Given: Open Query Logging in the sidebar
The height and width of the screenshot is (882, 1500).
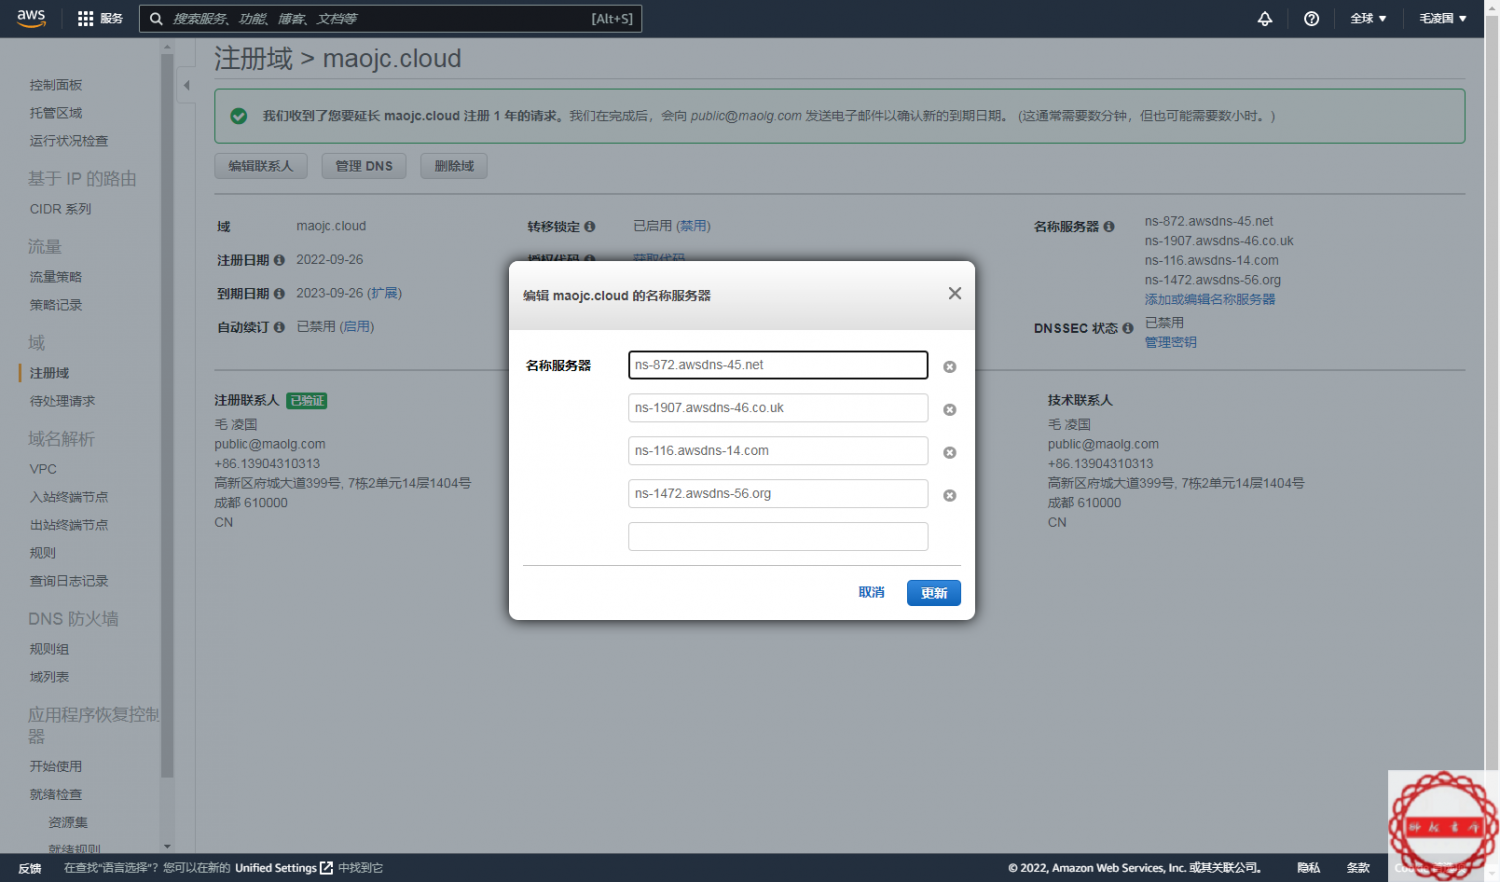Looking at the screenshot, I should pos(69,581).
